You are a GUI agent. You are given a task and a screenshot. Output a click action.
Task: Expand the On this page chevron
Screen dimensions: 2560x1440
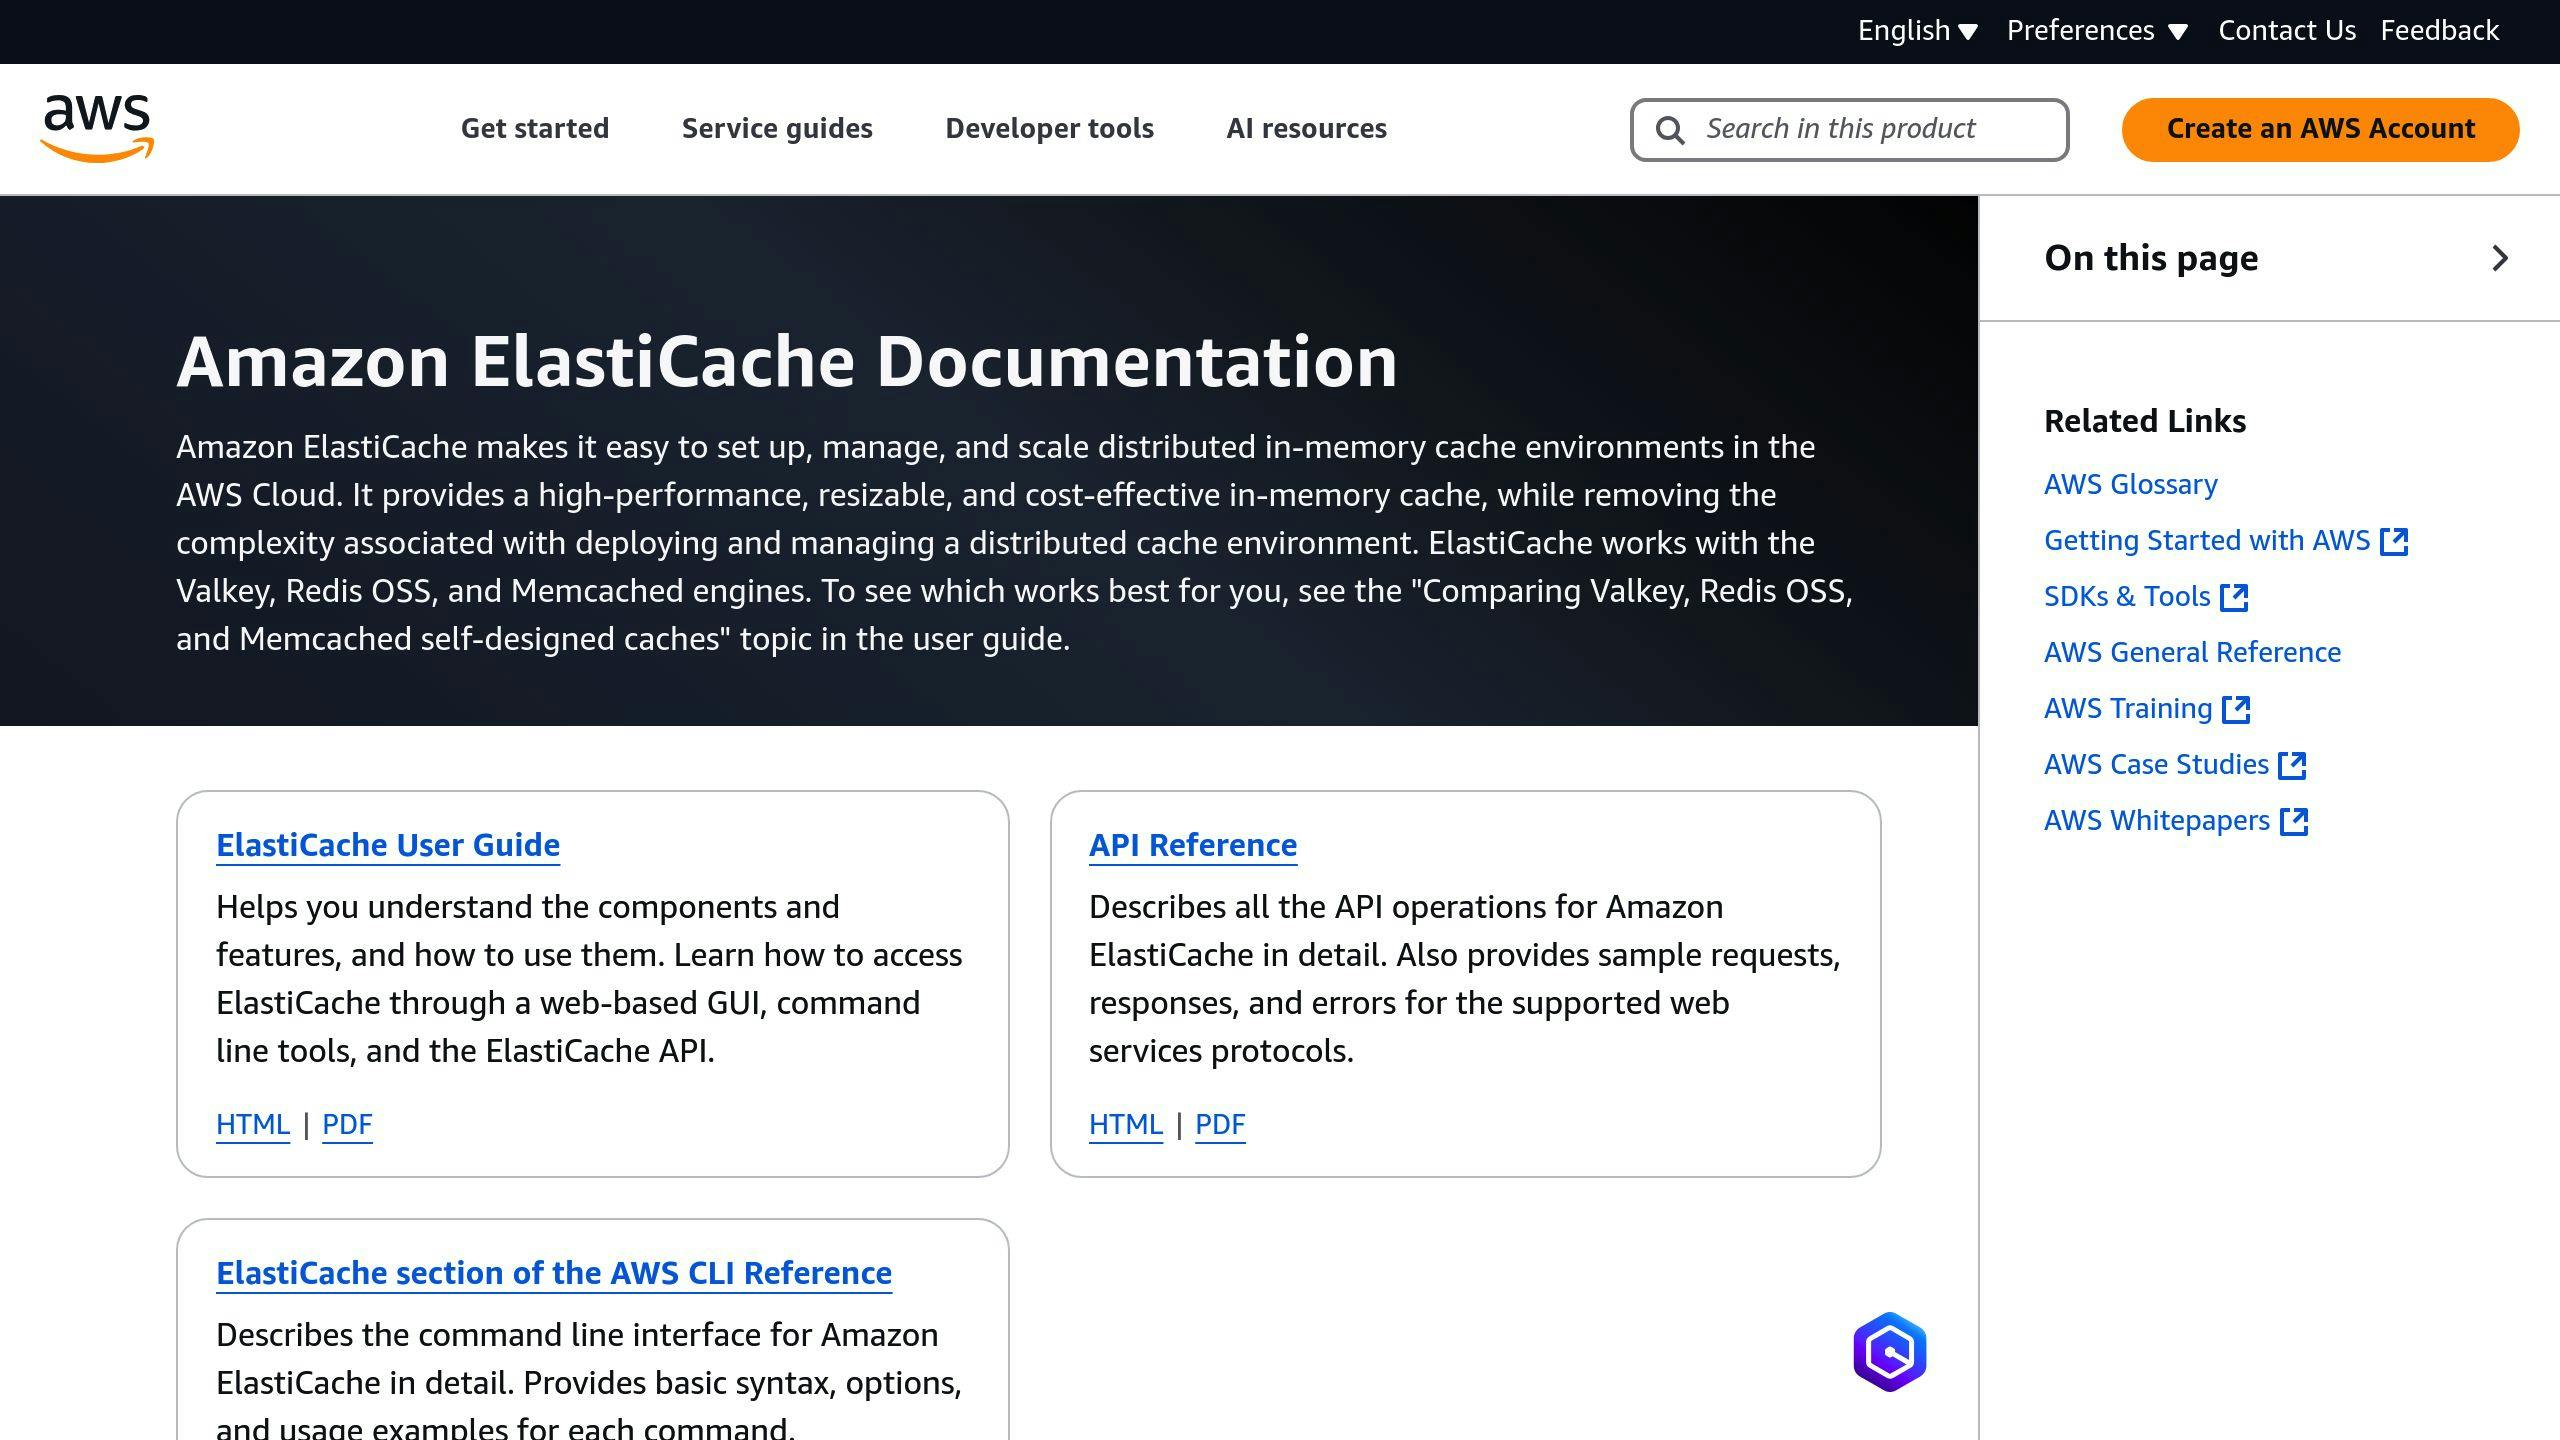[x=2500, y=258]
